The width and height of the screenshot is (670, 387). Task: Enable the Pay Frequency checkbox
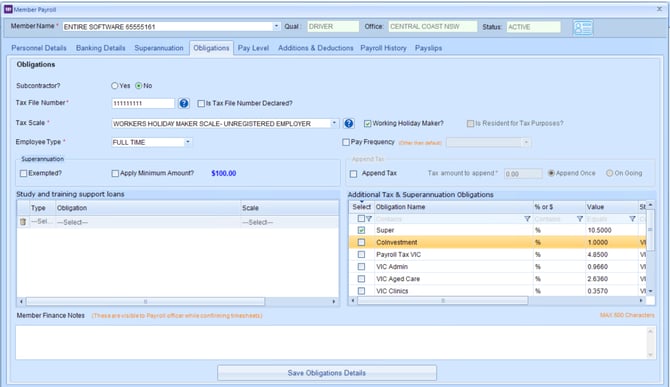coord(346,142)
